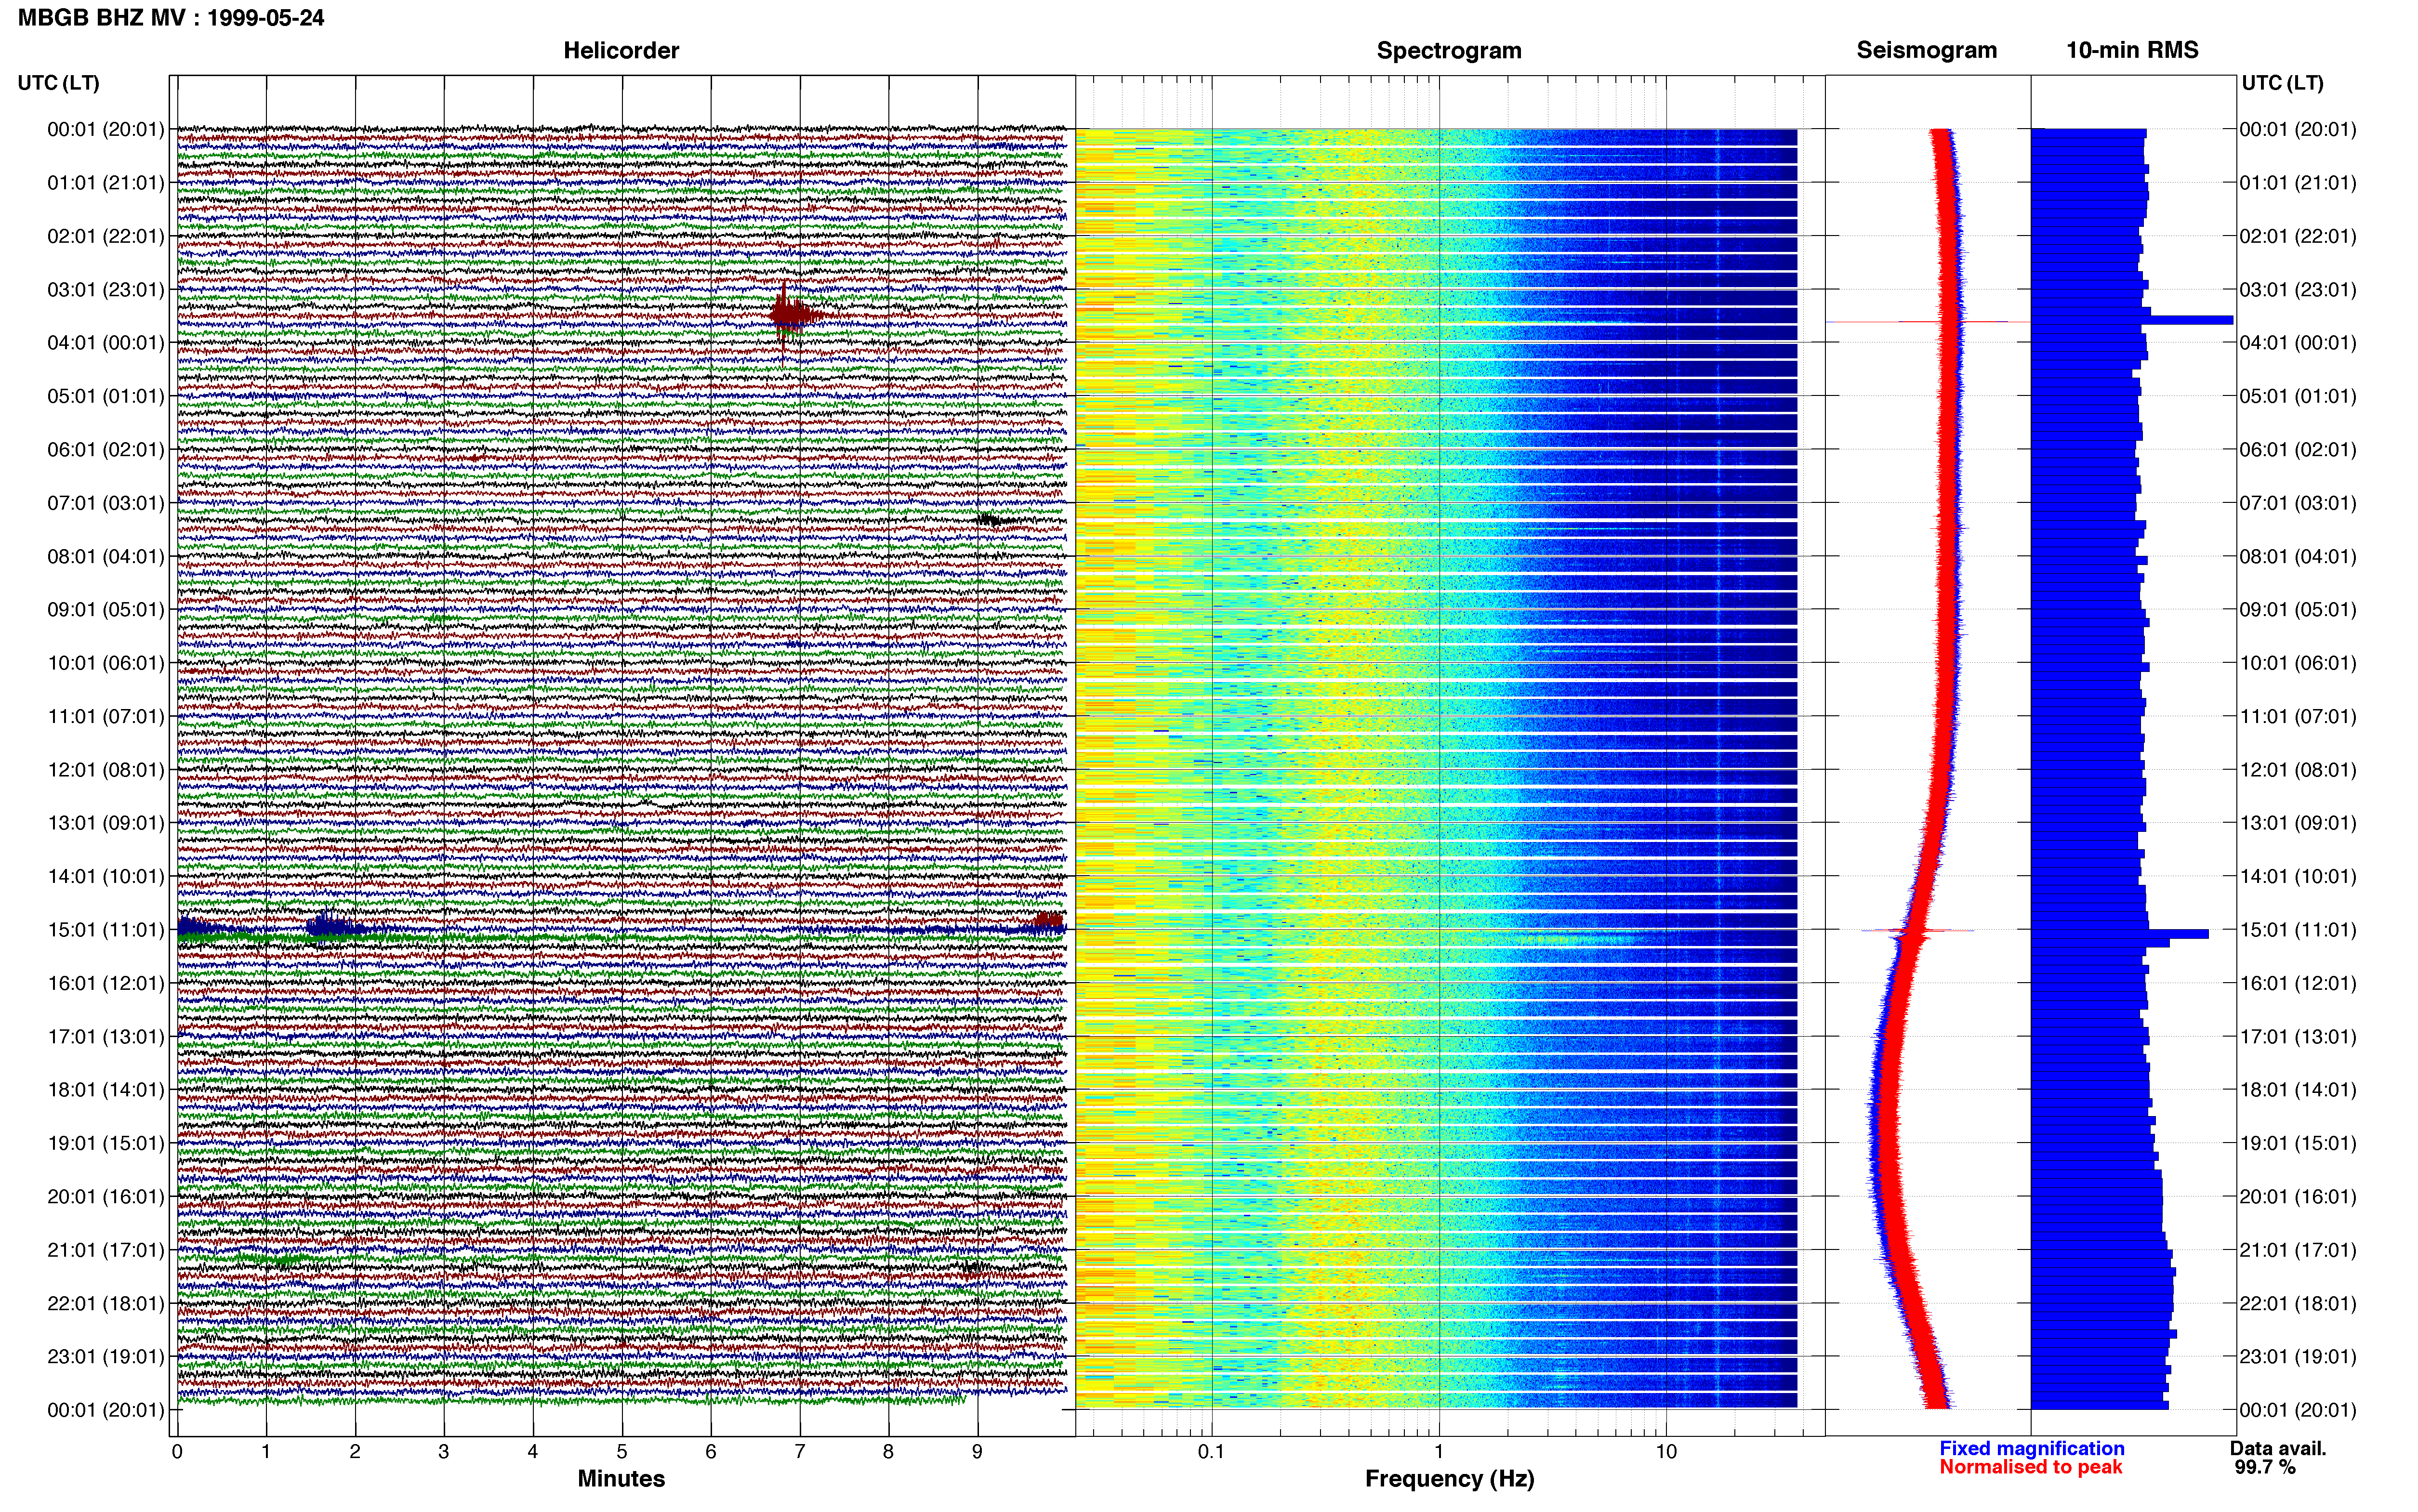Click the left time label '15:01 (11:01)'
The width and height of the screenshot is (2418, 1512).
pyautogui.click(x=105, y=929)
